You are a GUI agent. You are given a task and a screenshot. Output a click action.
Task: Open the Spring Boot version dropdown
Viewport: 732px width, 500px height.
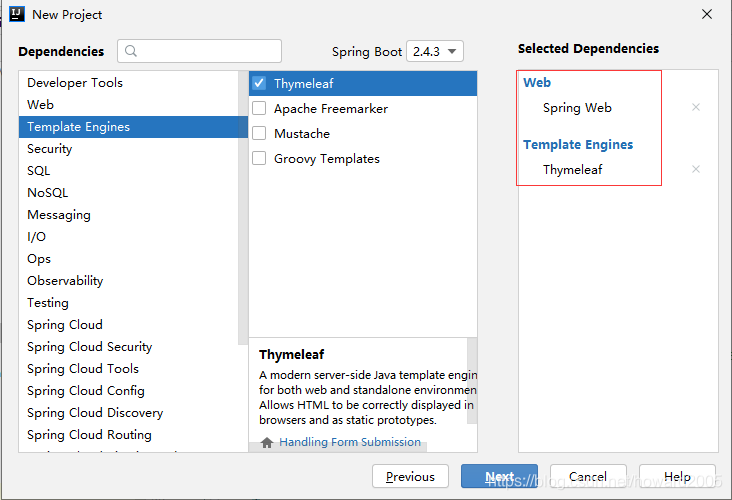click(435, 51)
